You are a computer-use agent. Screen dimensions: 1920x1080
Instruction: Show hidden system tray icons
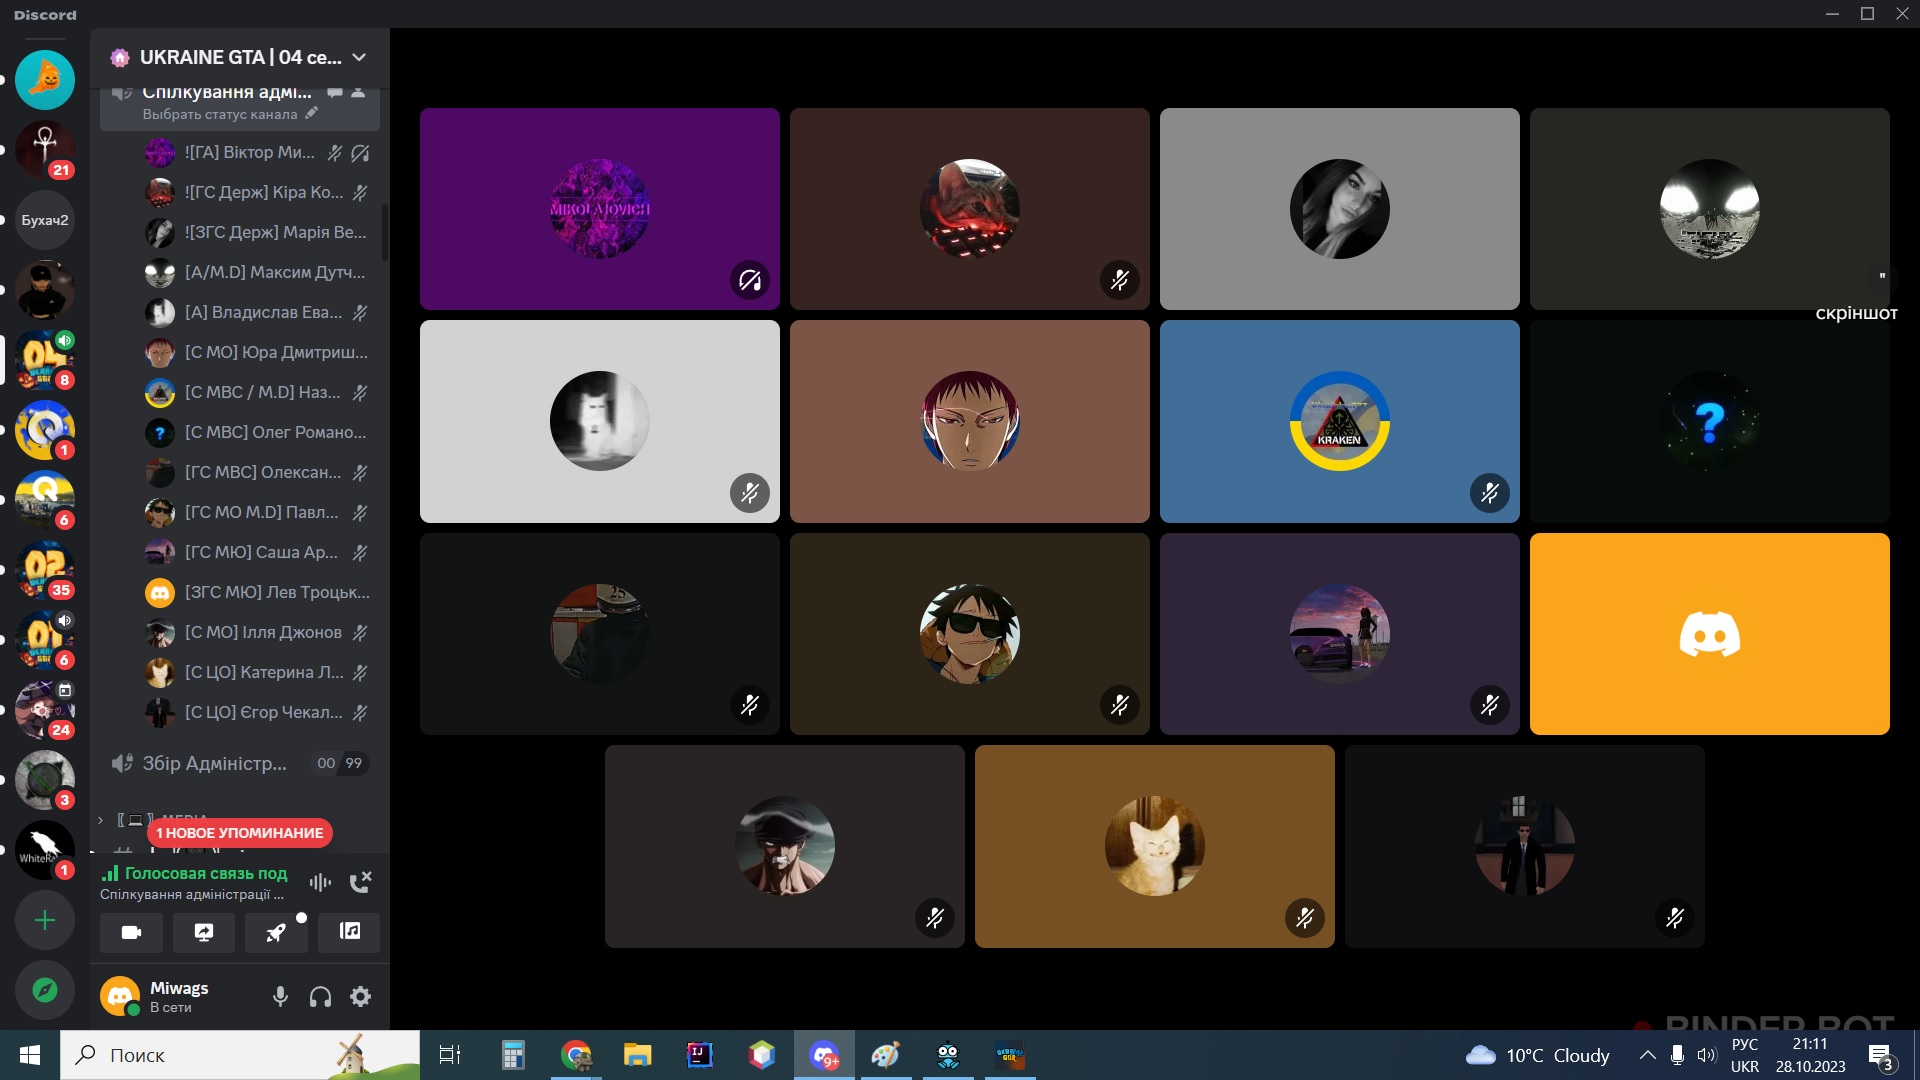click(1647, 1055)
